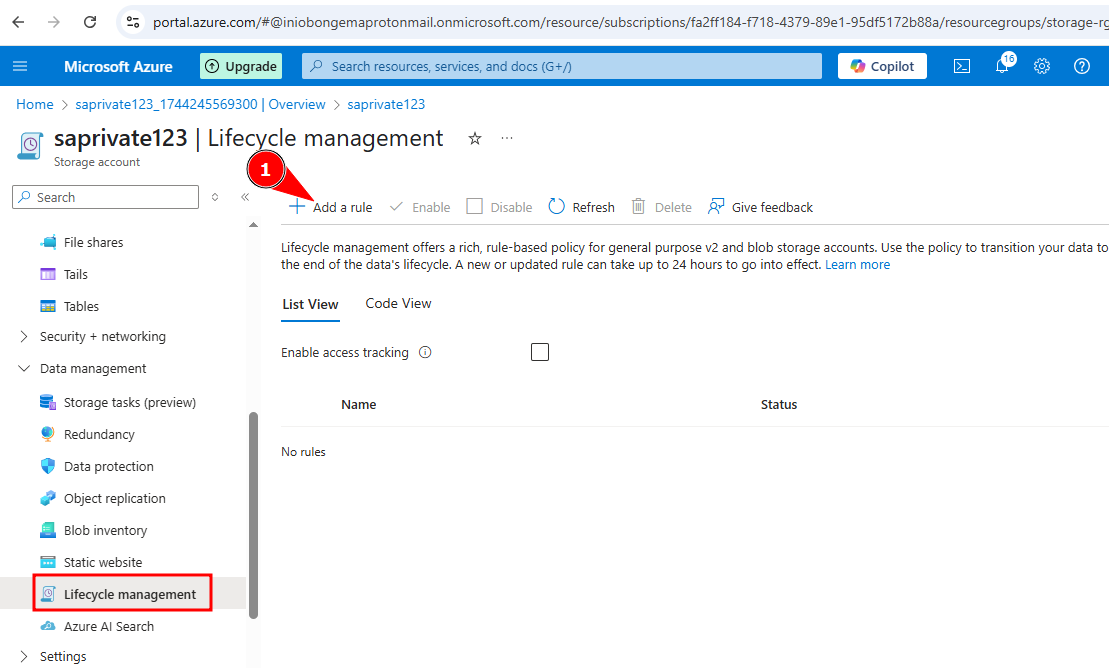Viewport: 1109px width, 668px height.
Task: Click the Upgrade button
Action: [x=241, y=67]
